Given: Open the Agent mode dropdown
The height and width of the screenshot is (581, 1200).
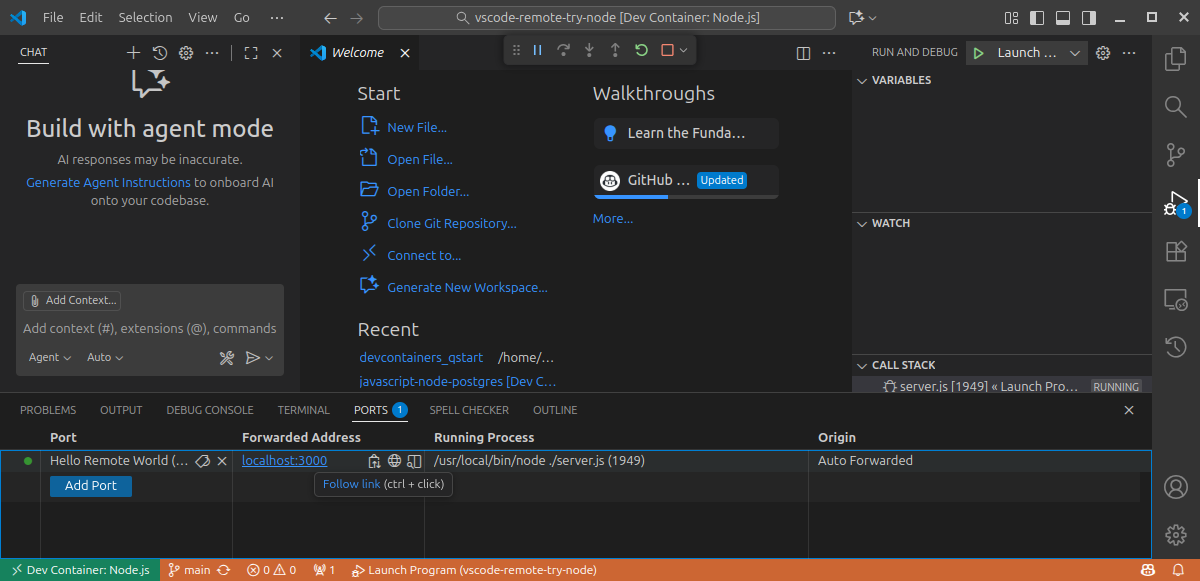Looking at the screenshot, I should 50,357.
